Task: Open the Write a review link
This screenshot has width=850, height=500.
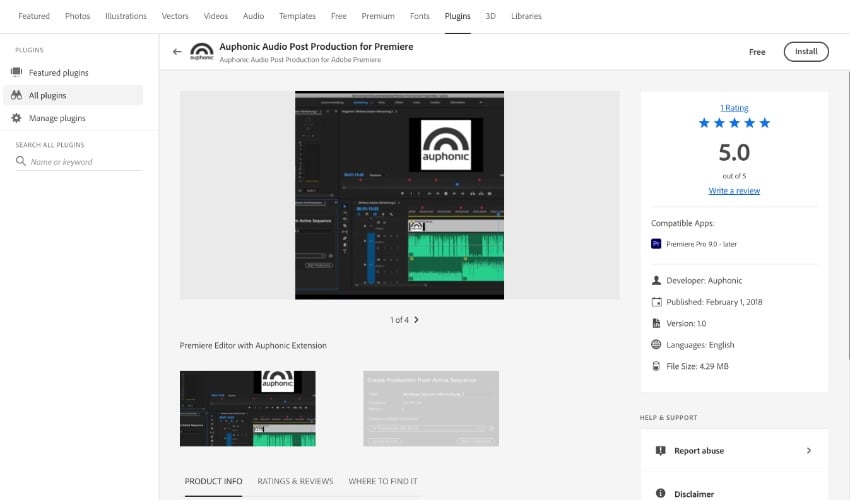Action: (x=734, y=191)
